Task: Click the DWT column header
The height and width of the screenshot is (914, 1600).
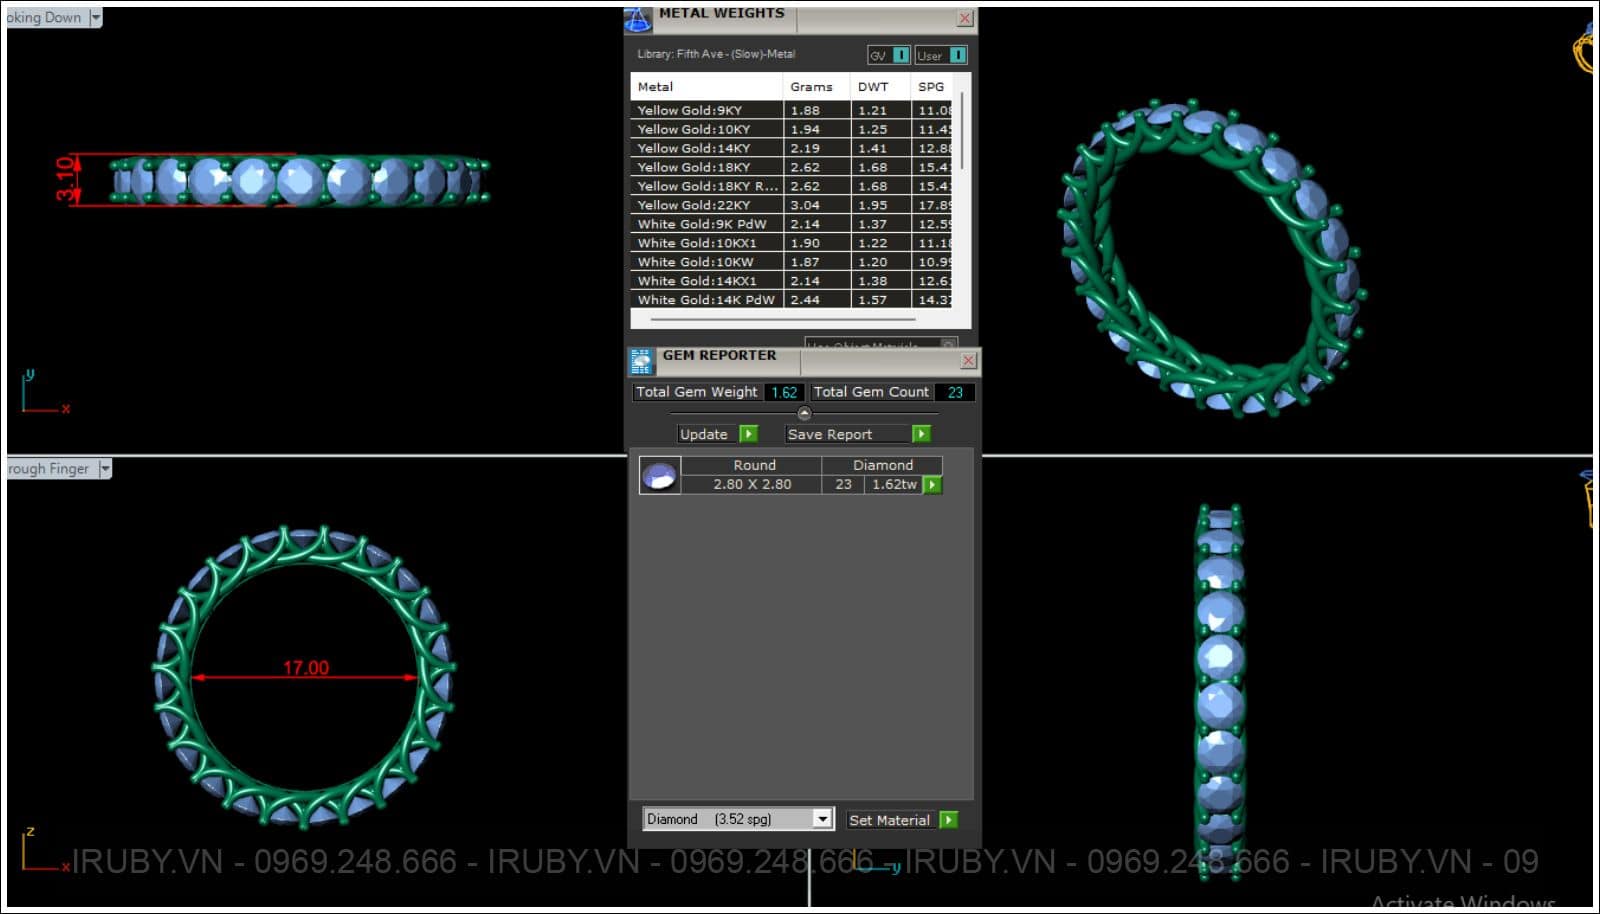Action: click(880, 87)
